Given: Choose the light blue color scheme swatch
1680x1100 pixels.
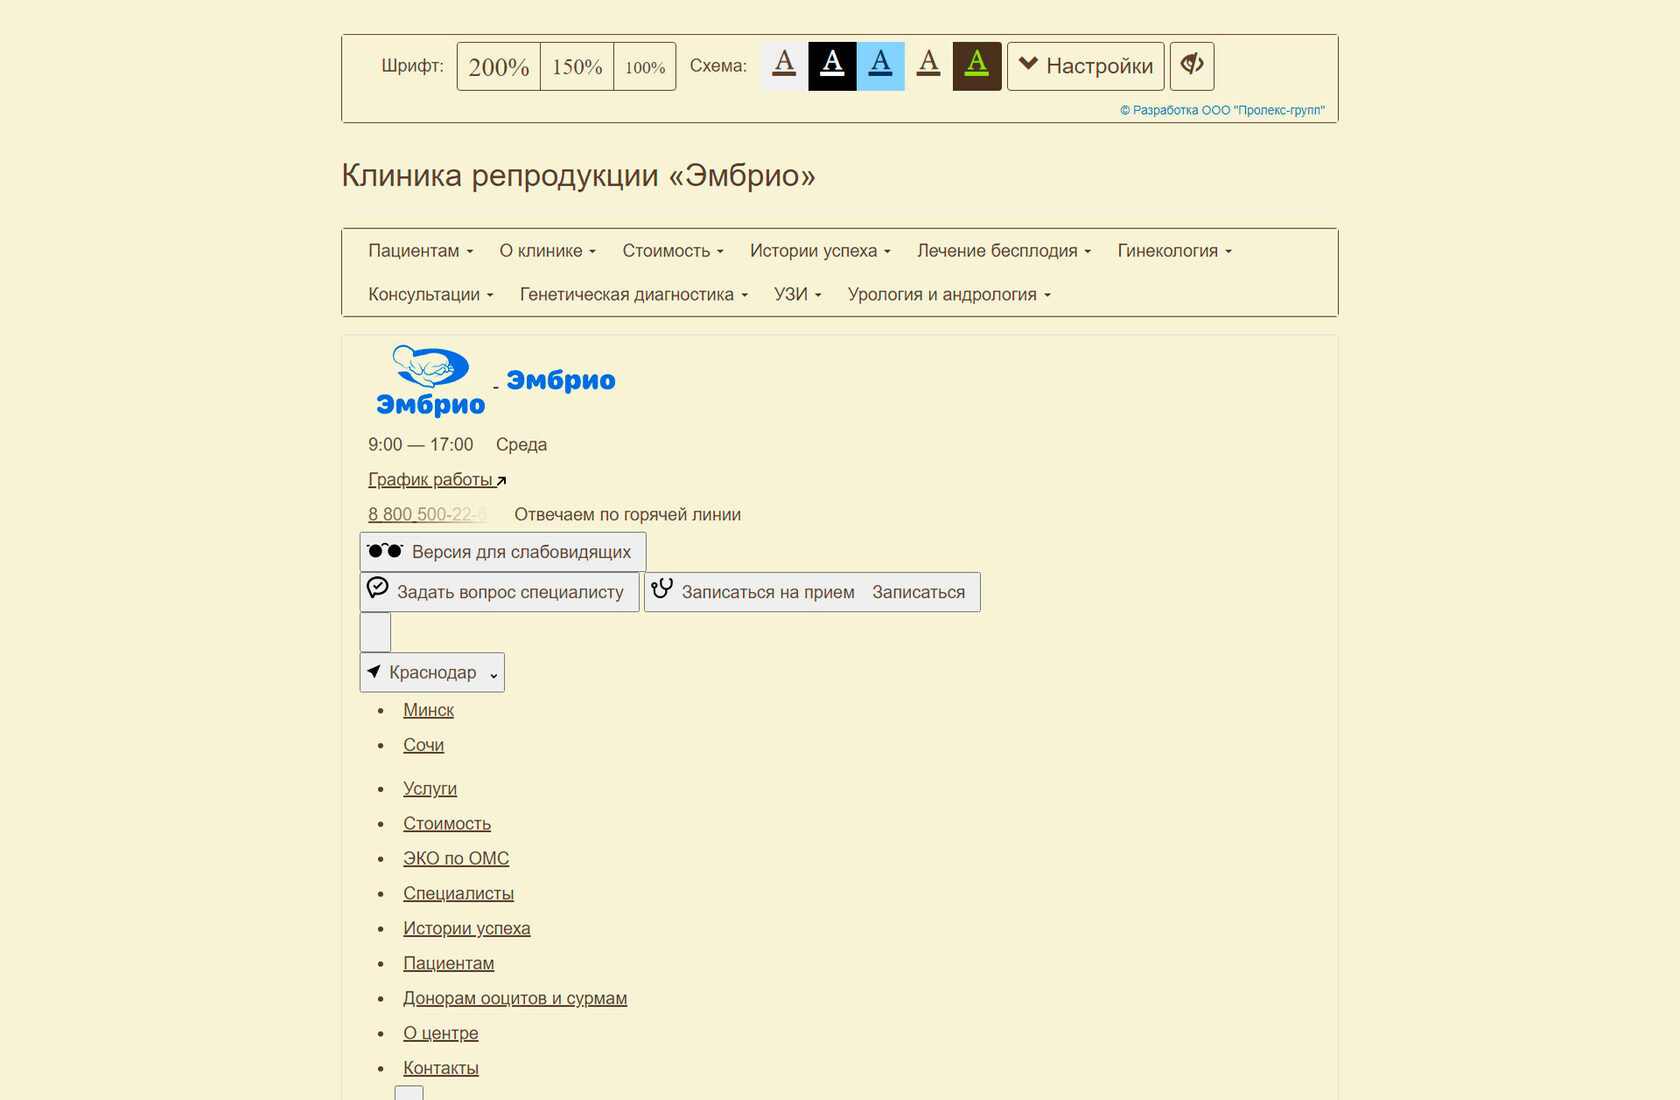Looking at the screenshot, I should tap(881, 66).
